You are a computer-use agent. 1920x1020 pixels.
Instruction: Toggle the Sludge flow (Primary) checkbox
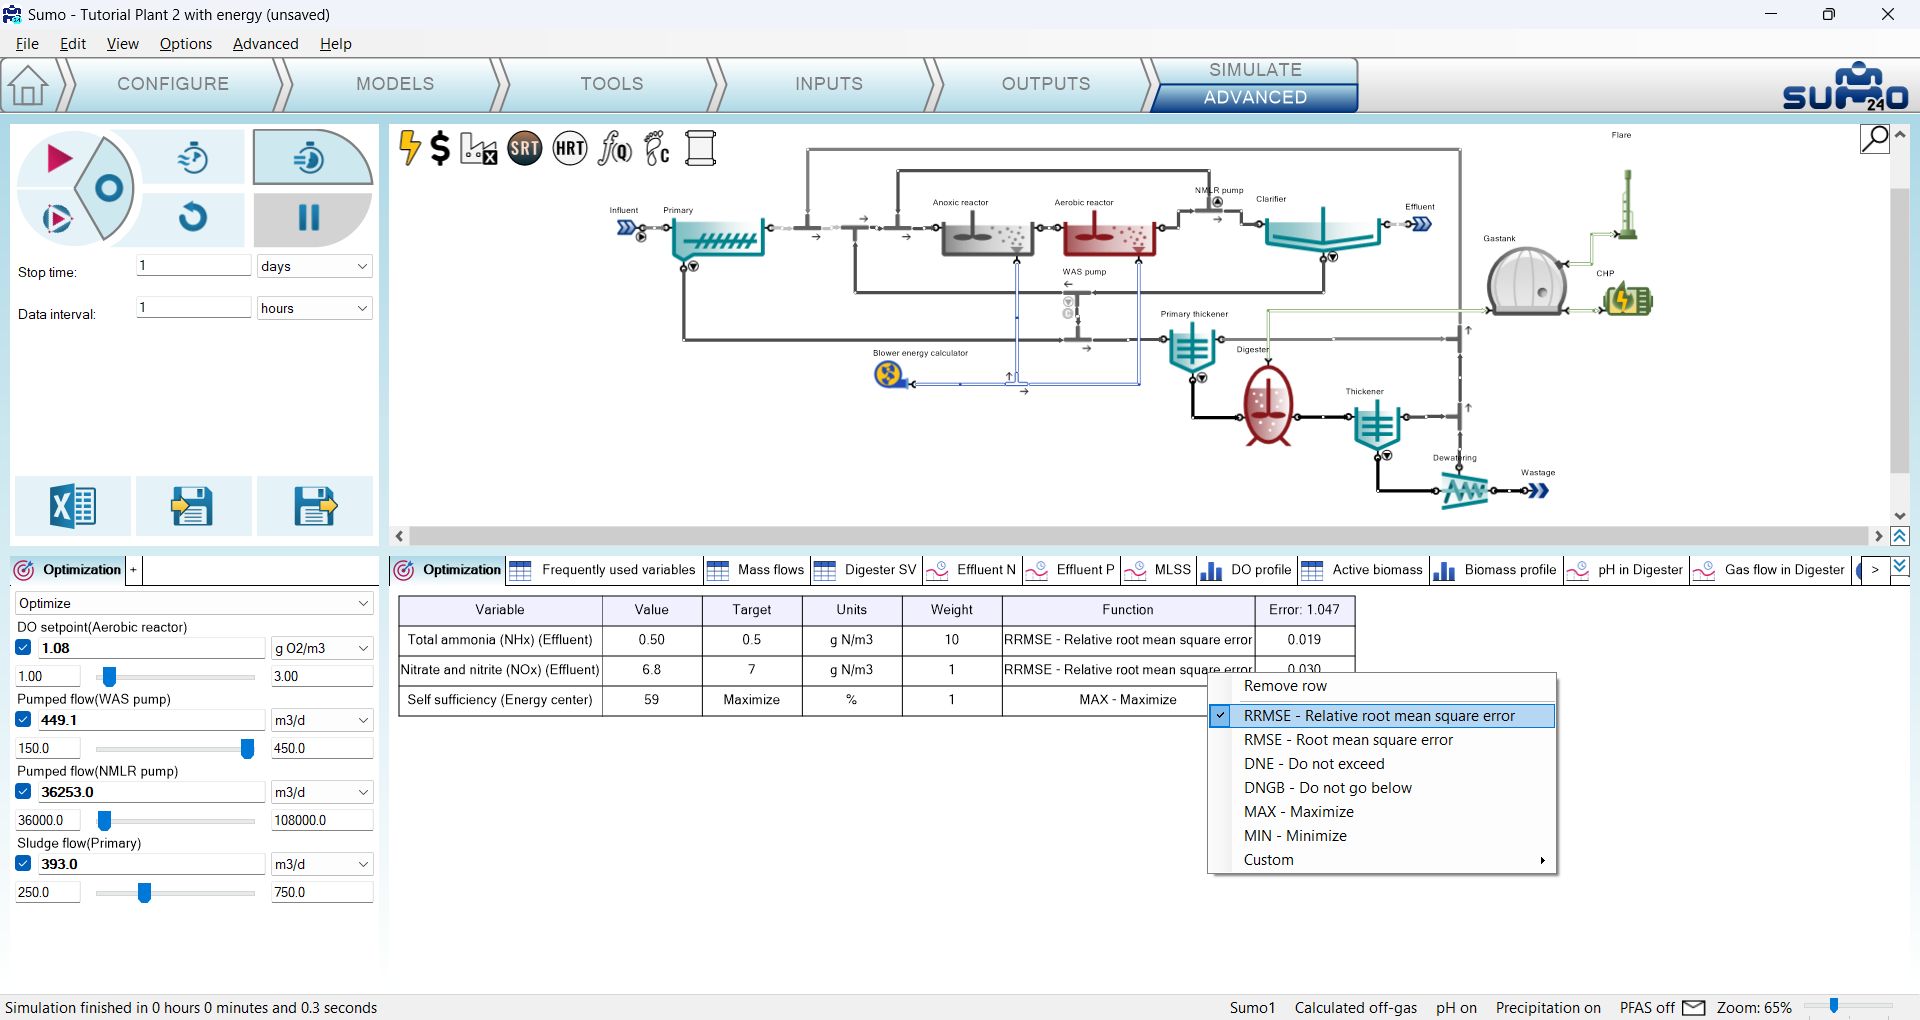pos(24,864)
